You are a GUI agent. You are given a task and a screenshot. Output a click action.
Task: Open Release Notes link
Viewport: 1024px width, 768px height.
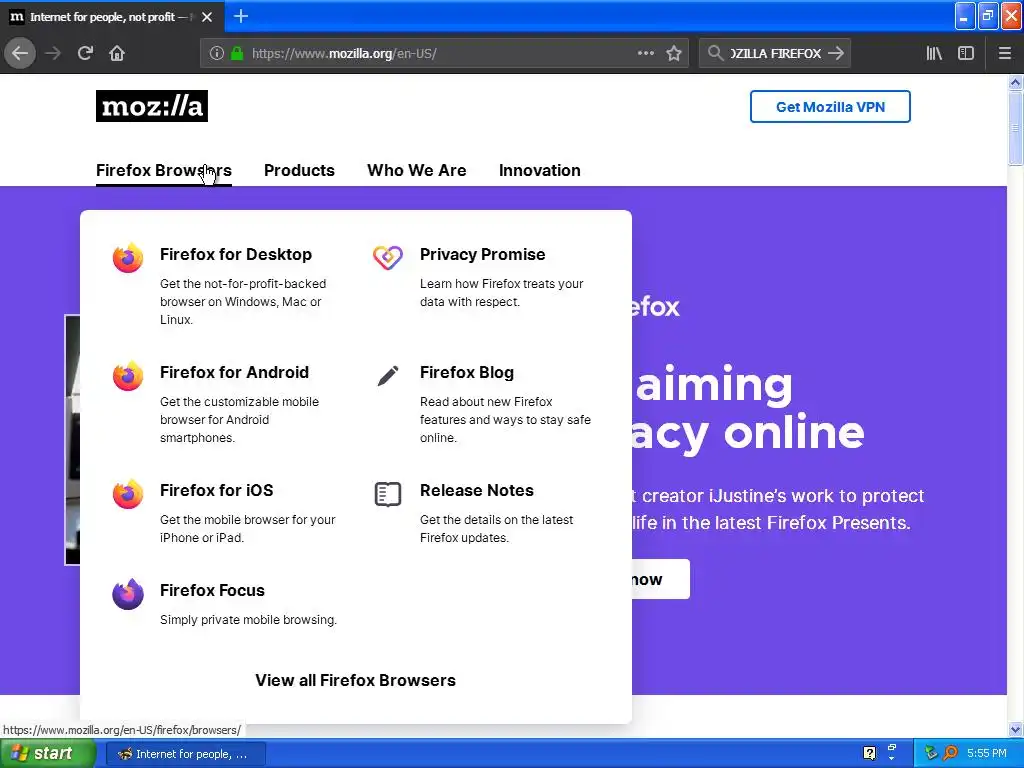click(x=477, y=490)
